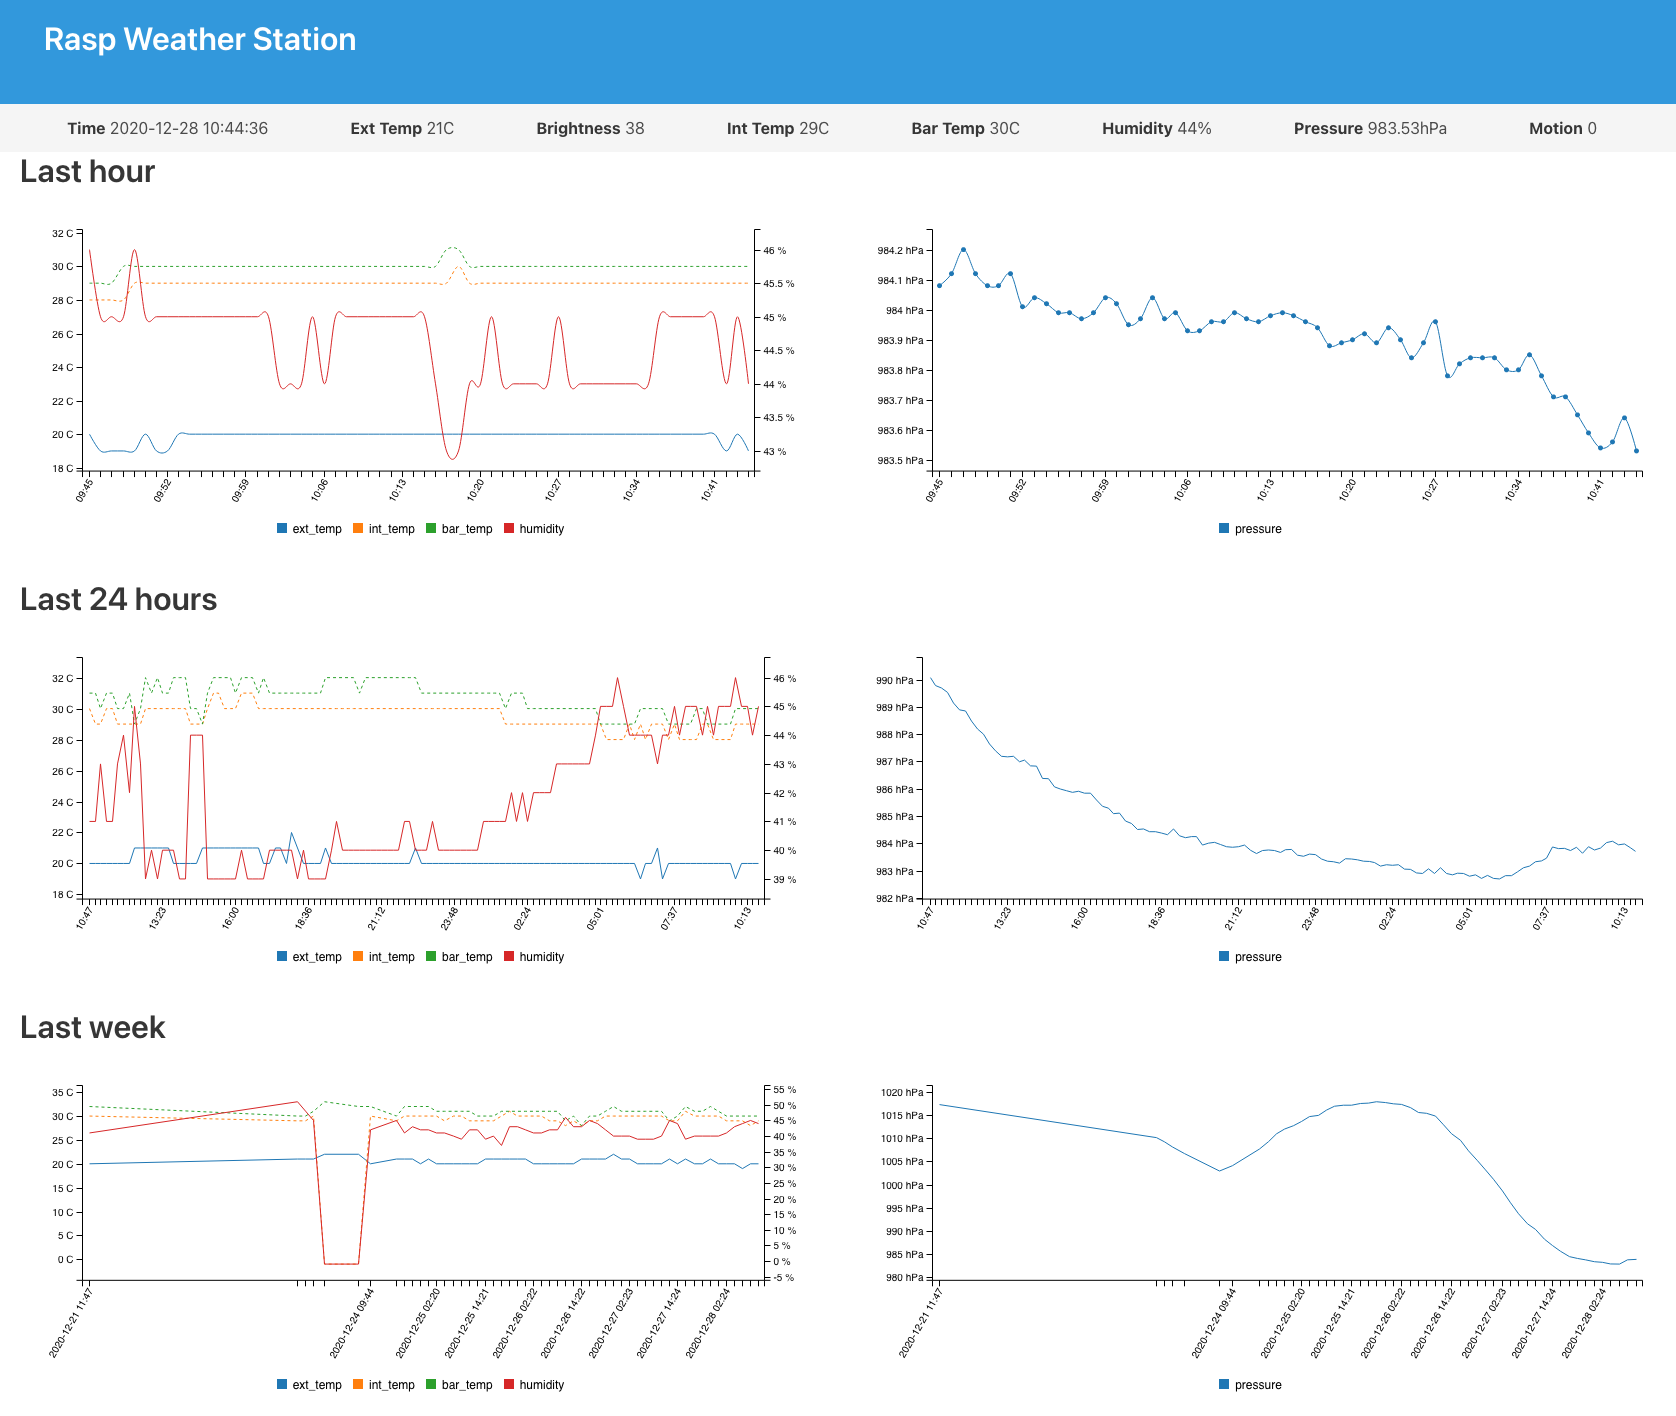Click the 983.5 hPa axis label

pos(900,461)
